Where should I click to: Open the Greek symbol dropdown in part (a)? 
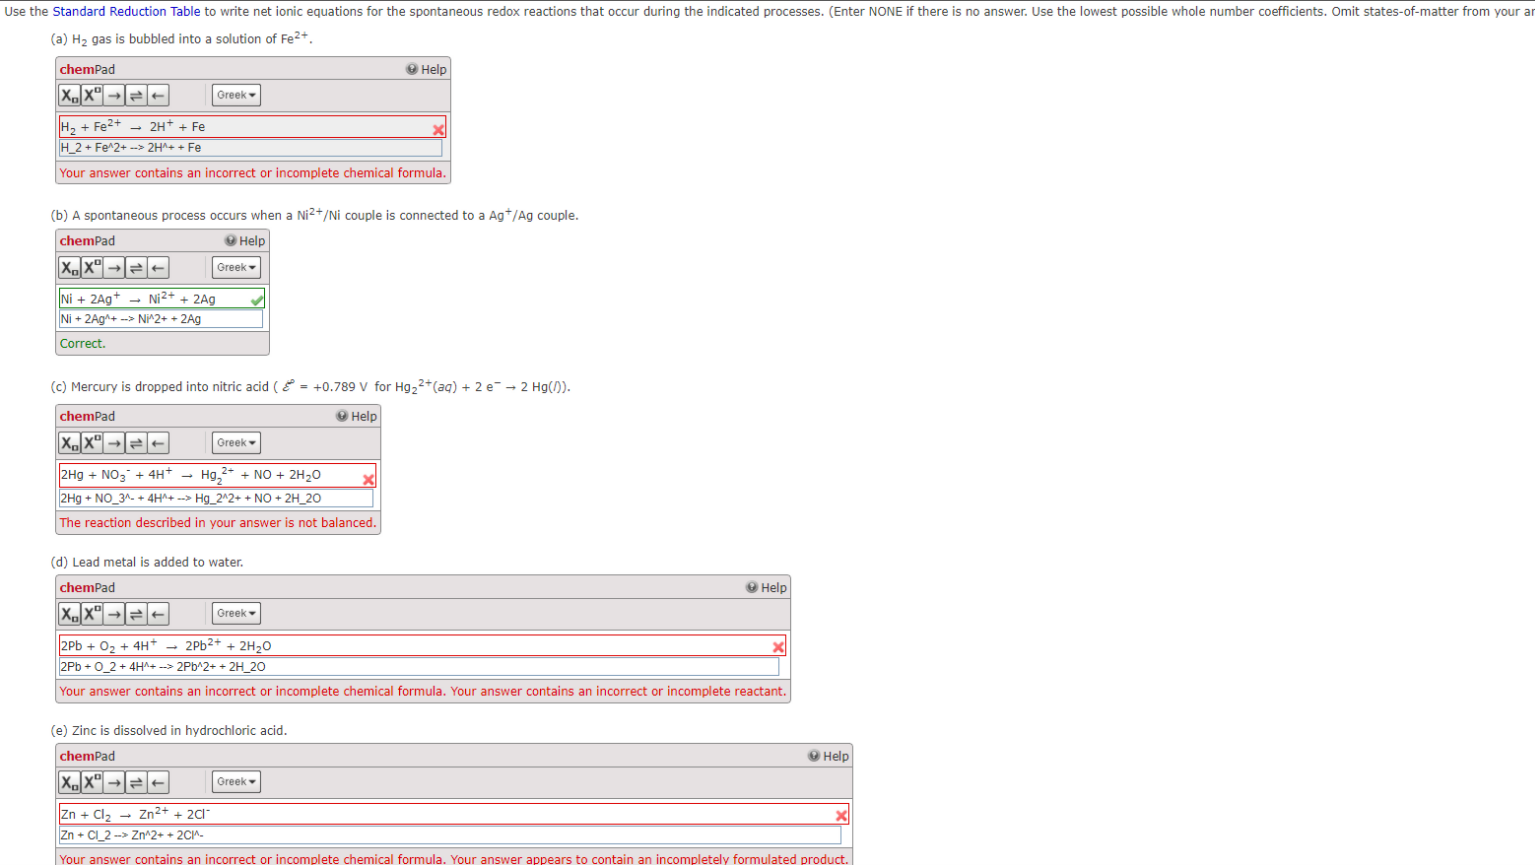(235, 94)
